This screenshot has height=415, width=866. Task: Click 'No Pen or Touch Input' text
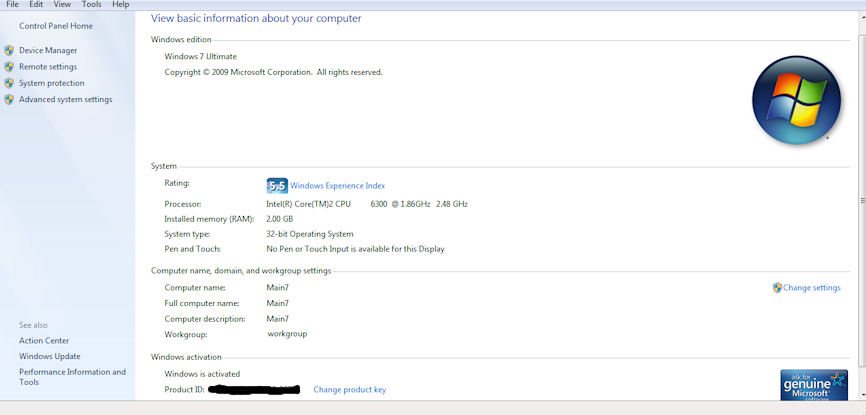pyautogui.click(x=355, y=249)
